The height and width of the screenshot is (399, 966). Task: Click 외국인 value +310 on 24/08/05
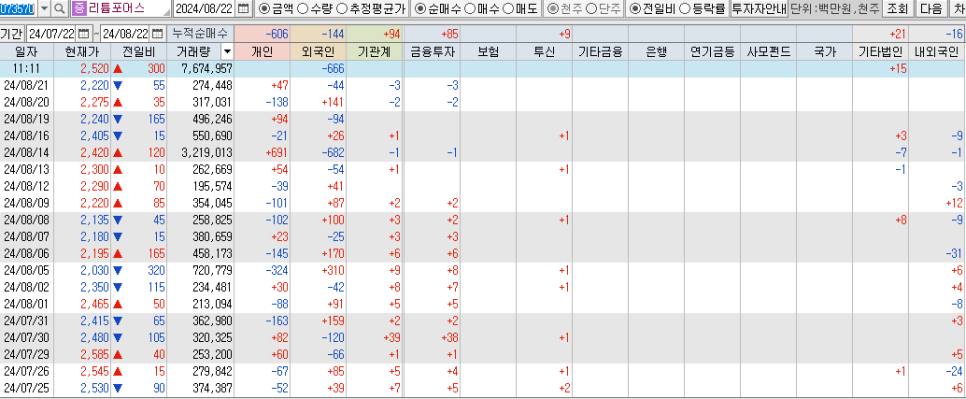(318, 270)
